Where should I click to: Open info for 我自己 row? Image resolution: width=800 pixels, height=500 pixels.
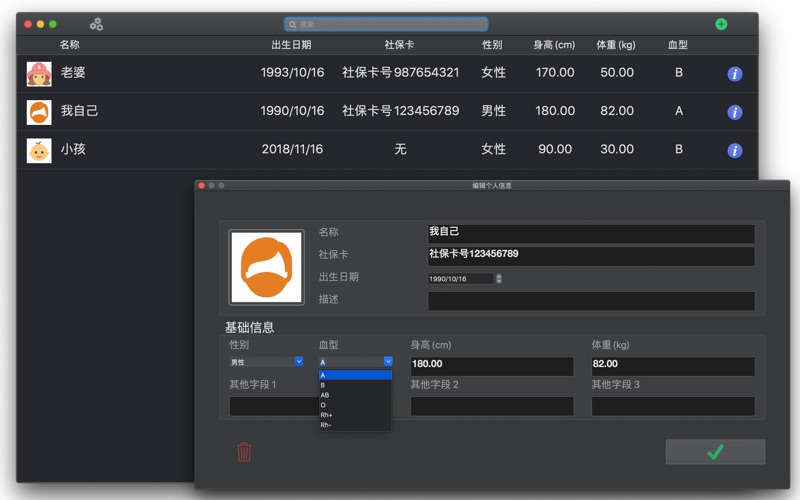point(734,112)
